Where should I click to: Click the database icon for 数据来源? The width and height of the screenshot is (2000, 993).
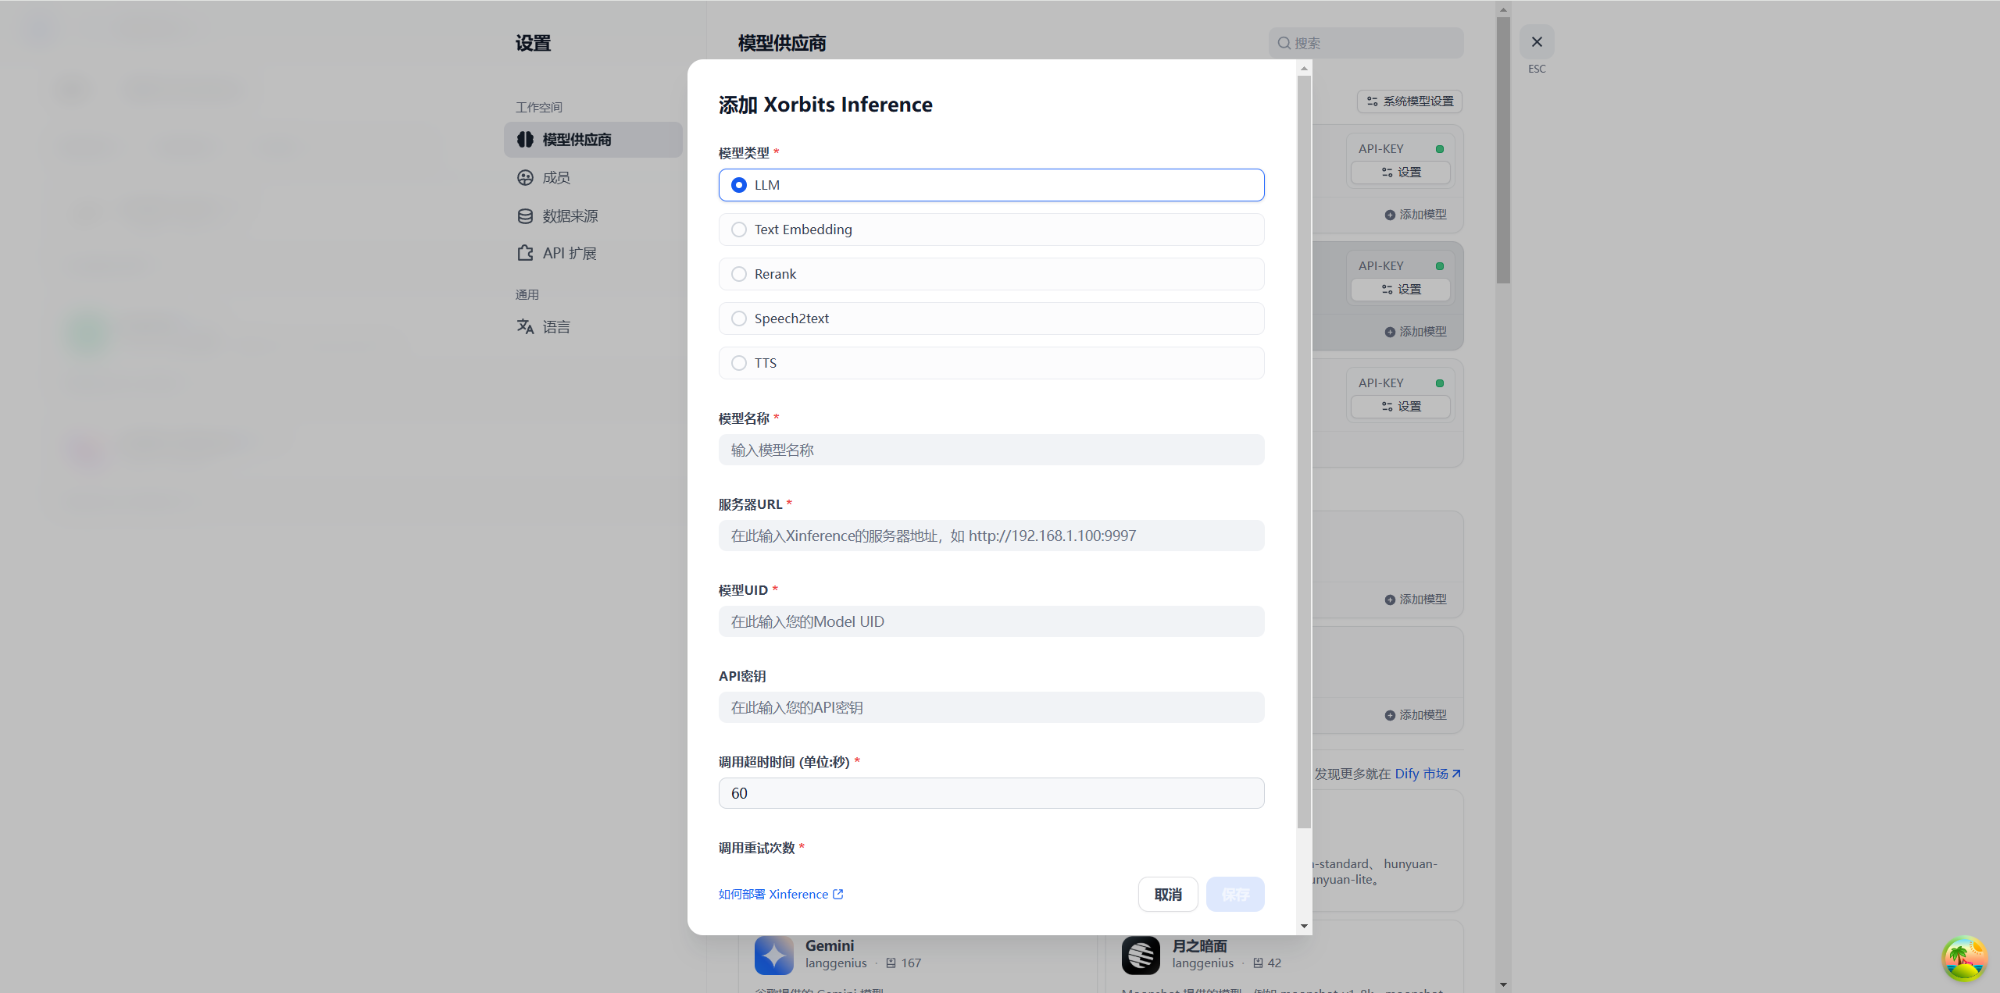click(x=525, y=216)
